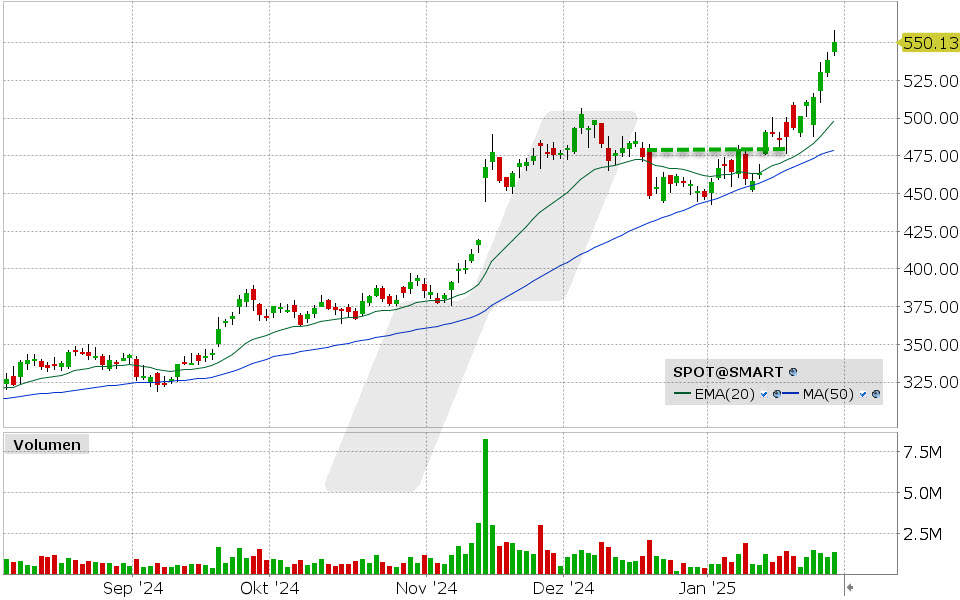Click the 350.00 price axis label
960x600 pixels.
point(931,345)
